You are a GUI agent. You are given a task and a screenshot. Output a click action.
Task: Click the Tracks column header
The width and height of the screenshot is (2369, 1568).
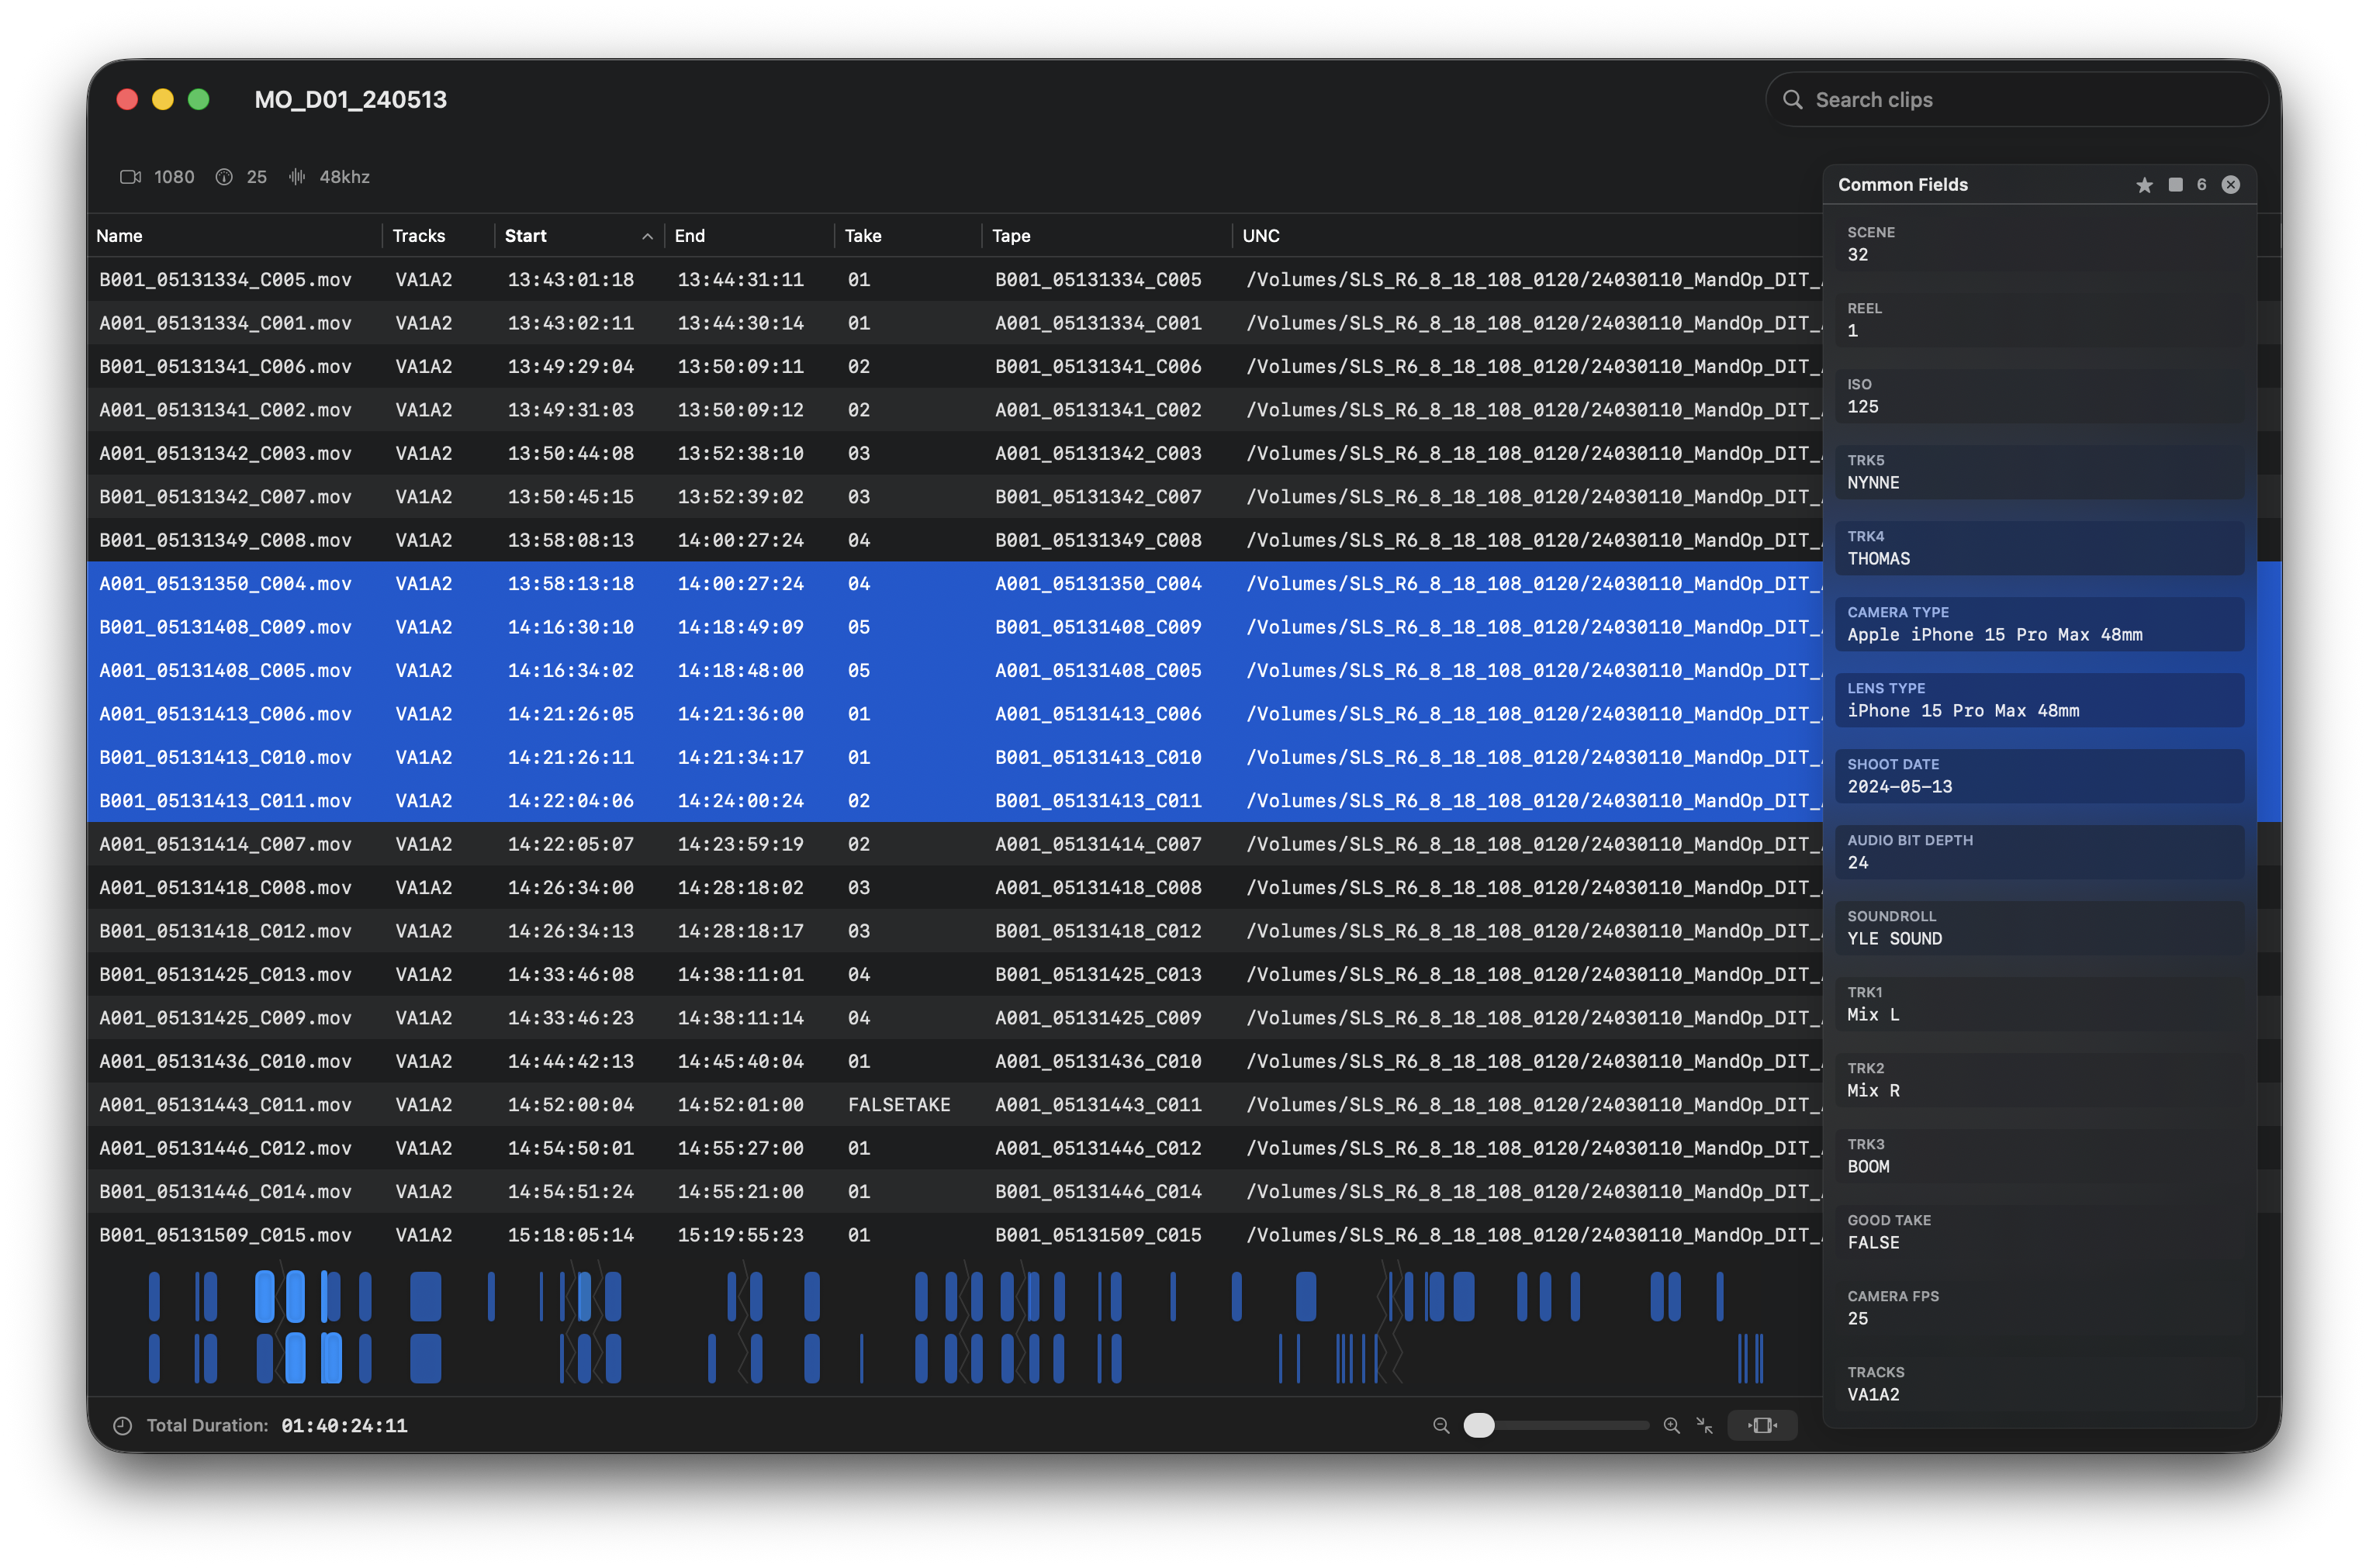418,236
